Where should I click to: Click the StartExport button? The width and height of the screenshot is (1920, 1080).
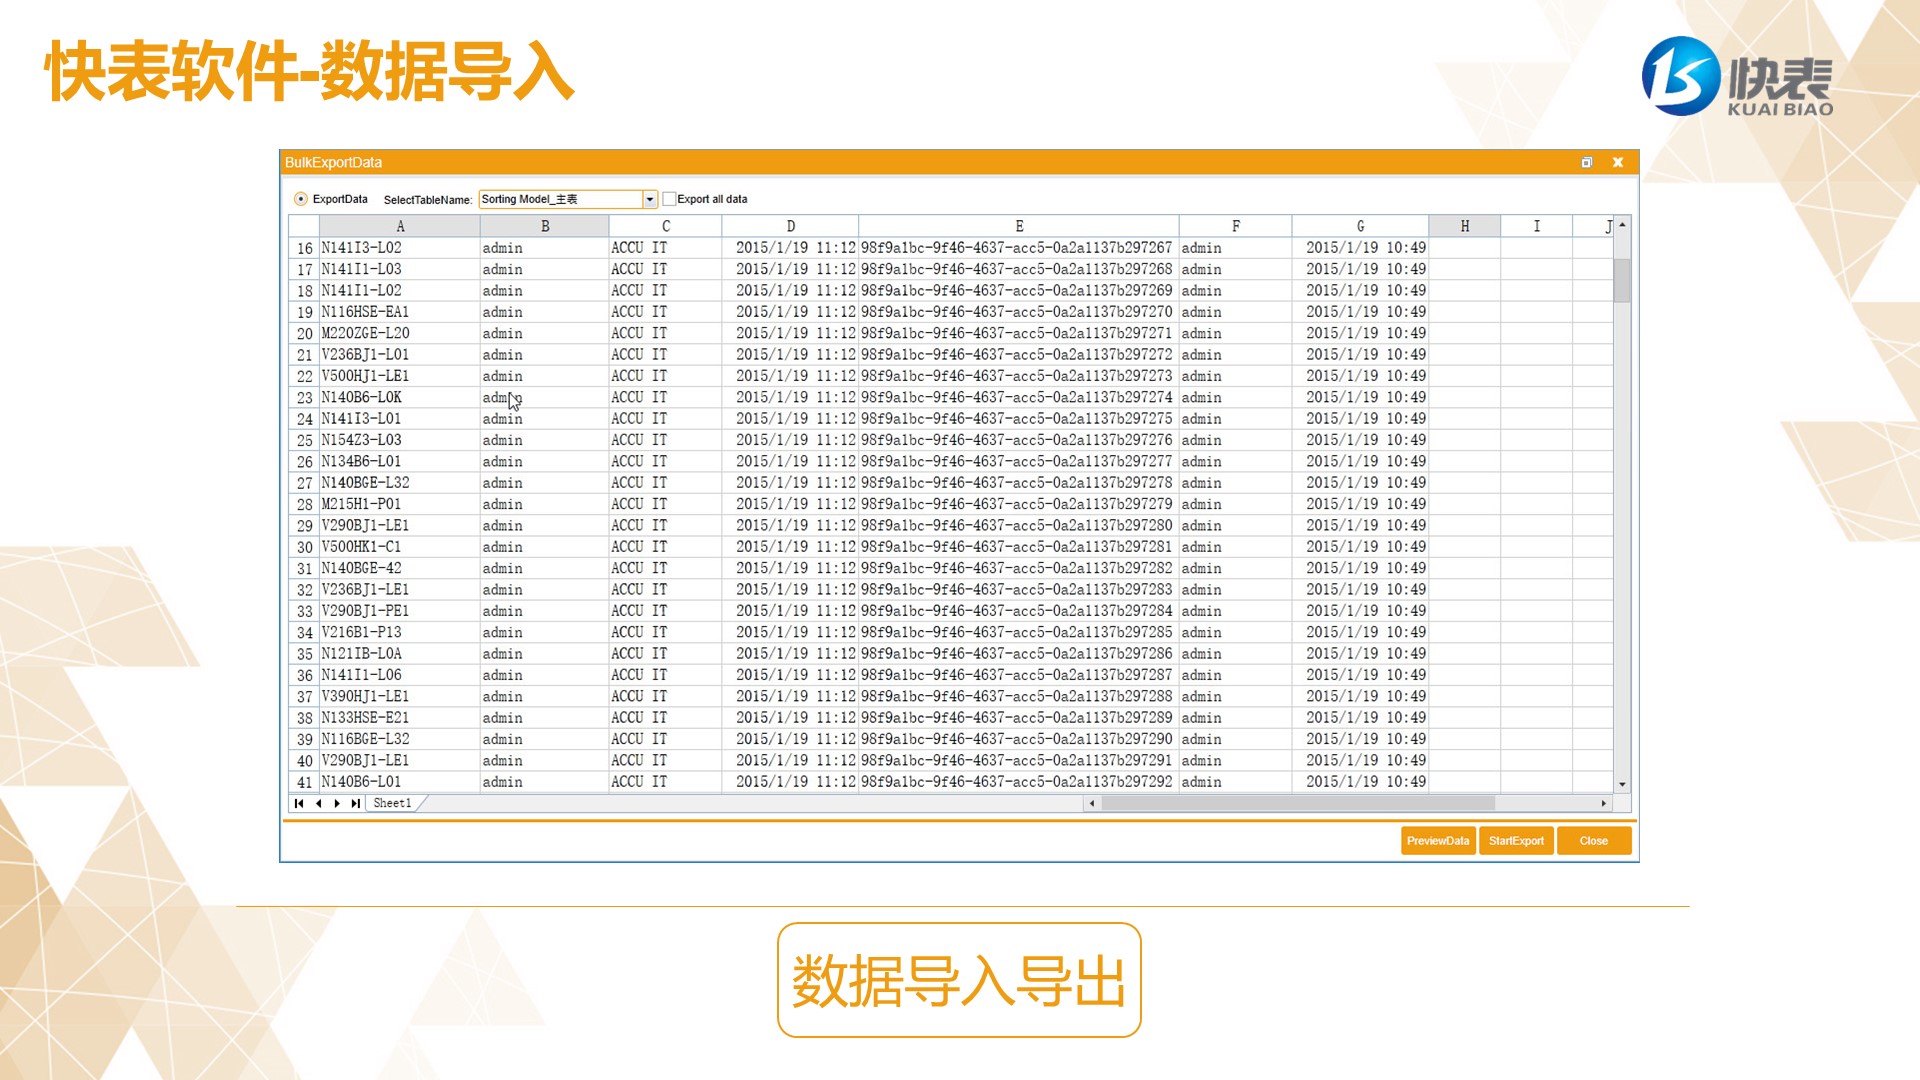point(1516,841)
